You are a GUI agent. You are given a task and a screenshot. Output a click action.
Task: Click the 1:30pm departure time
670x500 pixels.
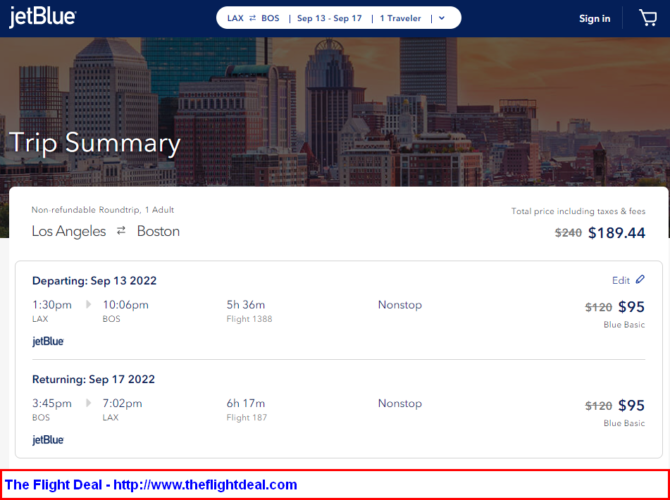(52, 305)
